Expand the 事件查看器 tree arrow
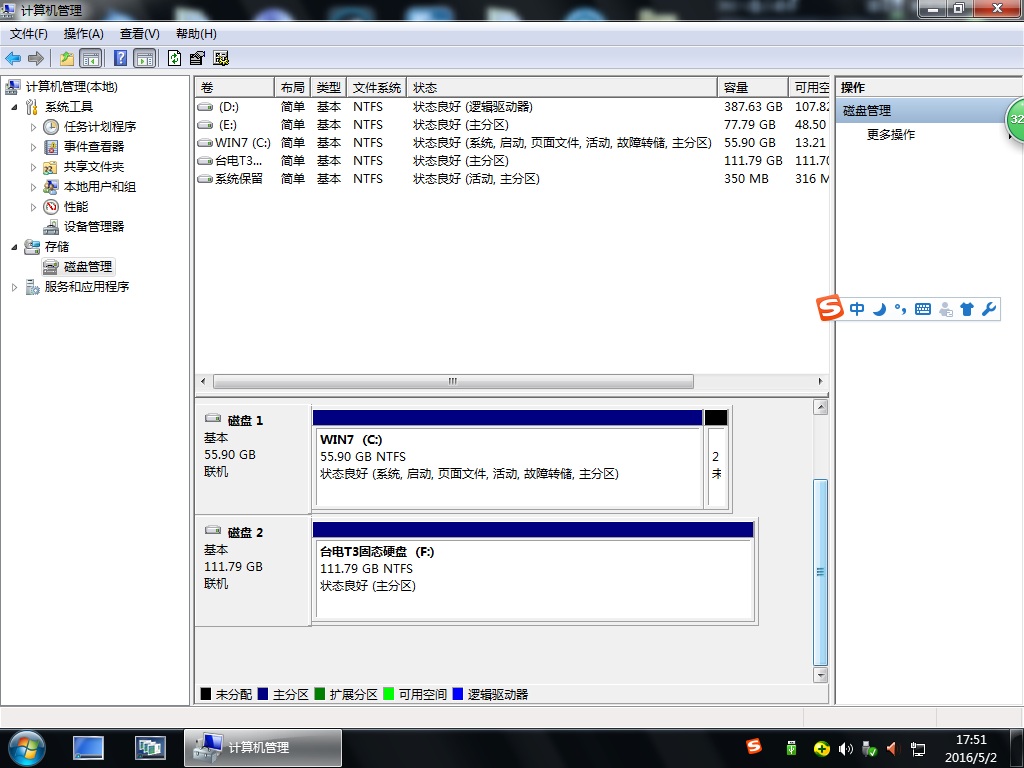This screenshot has height=768, width=1024. tap(33, 147)
